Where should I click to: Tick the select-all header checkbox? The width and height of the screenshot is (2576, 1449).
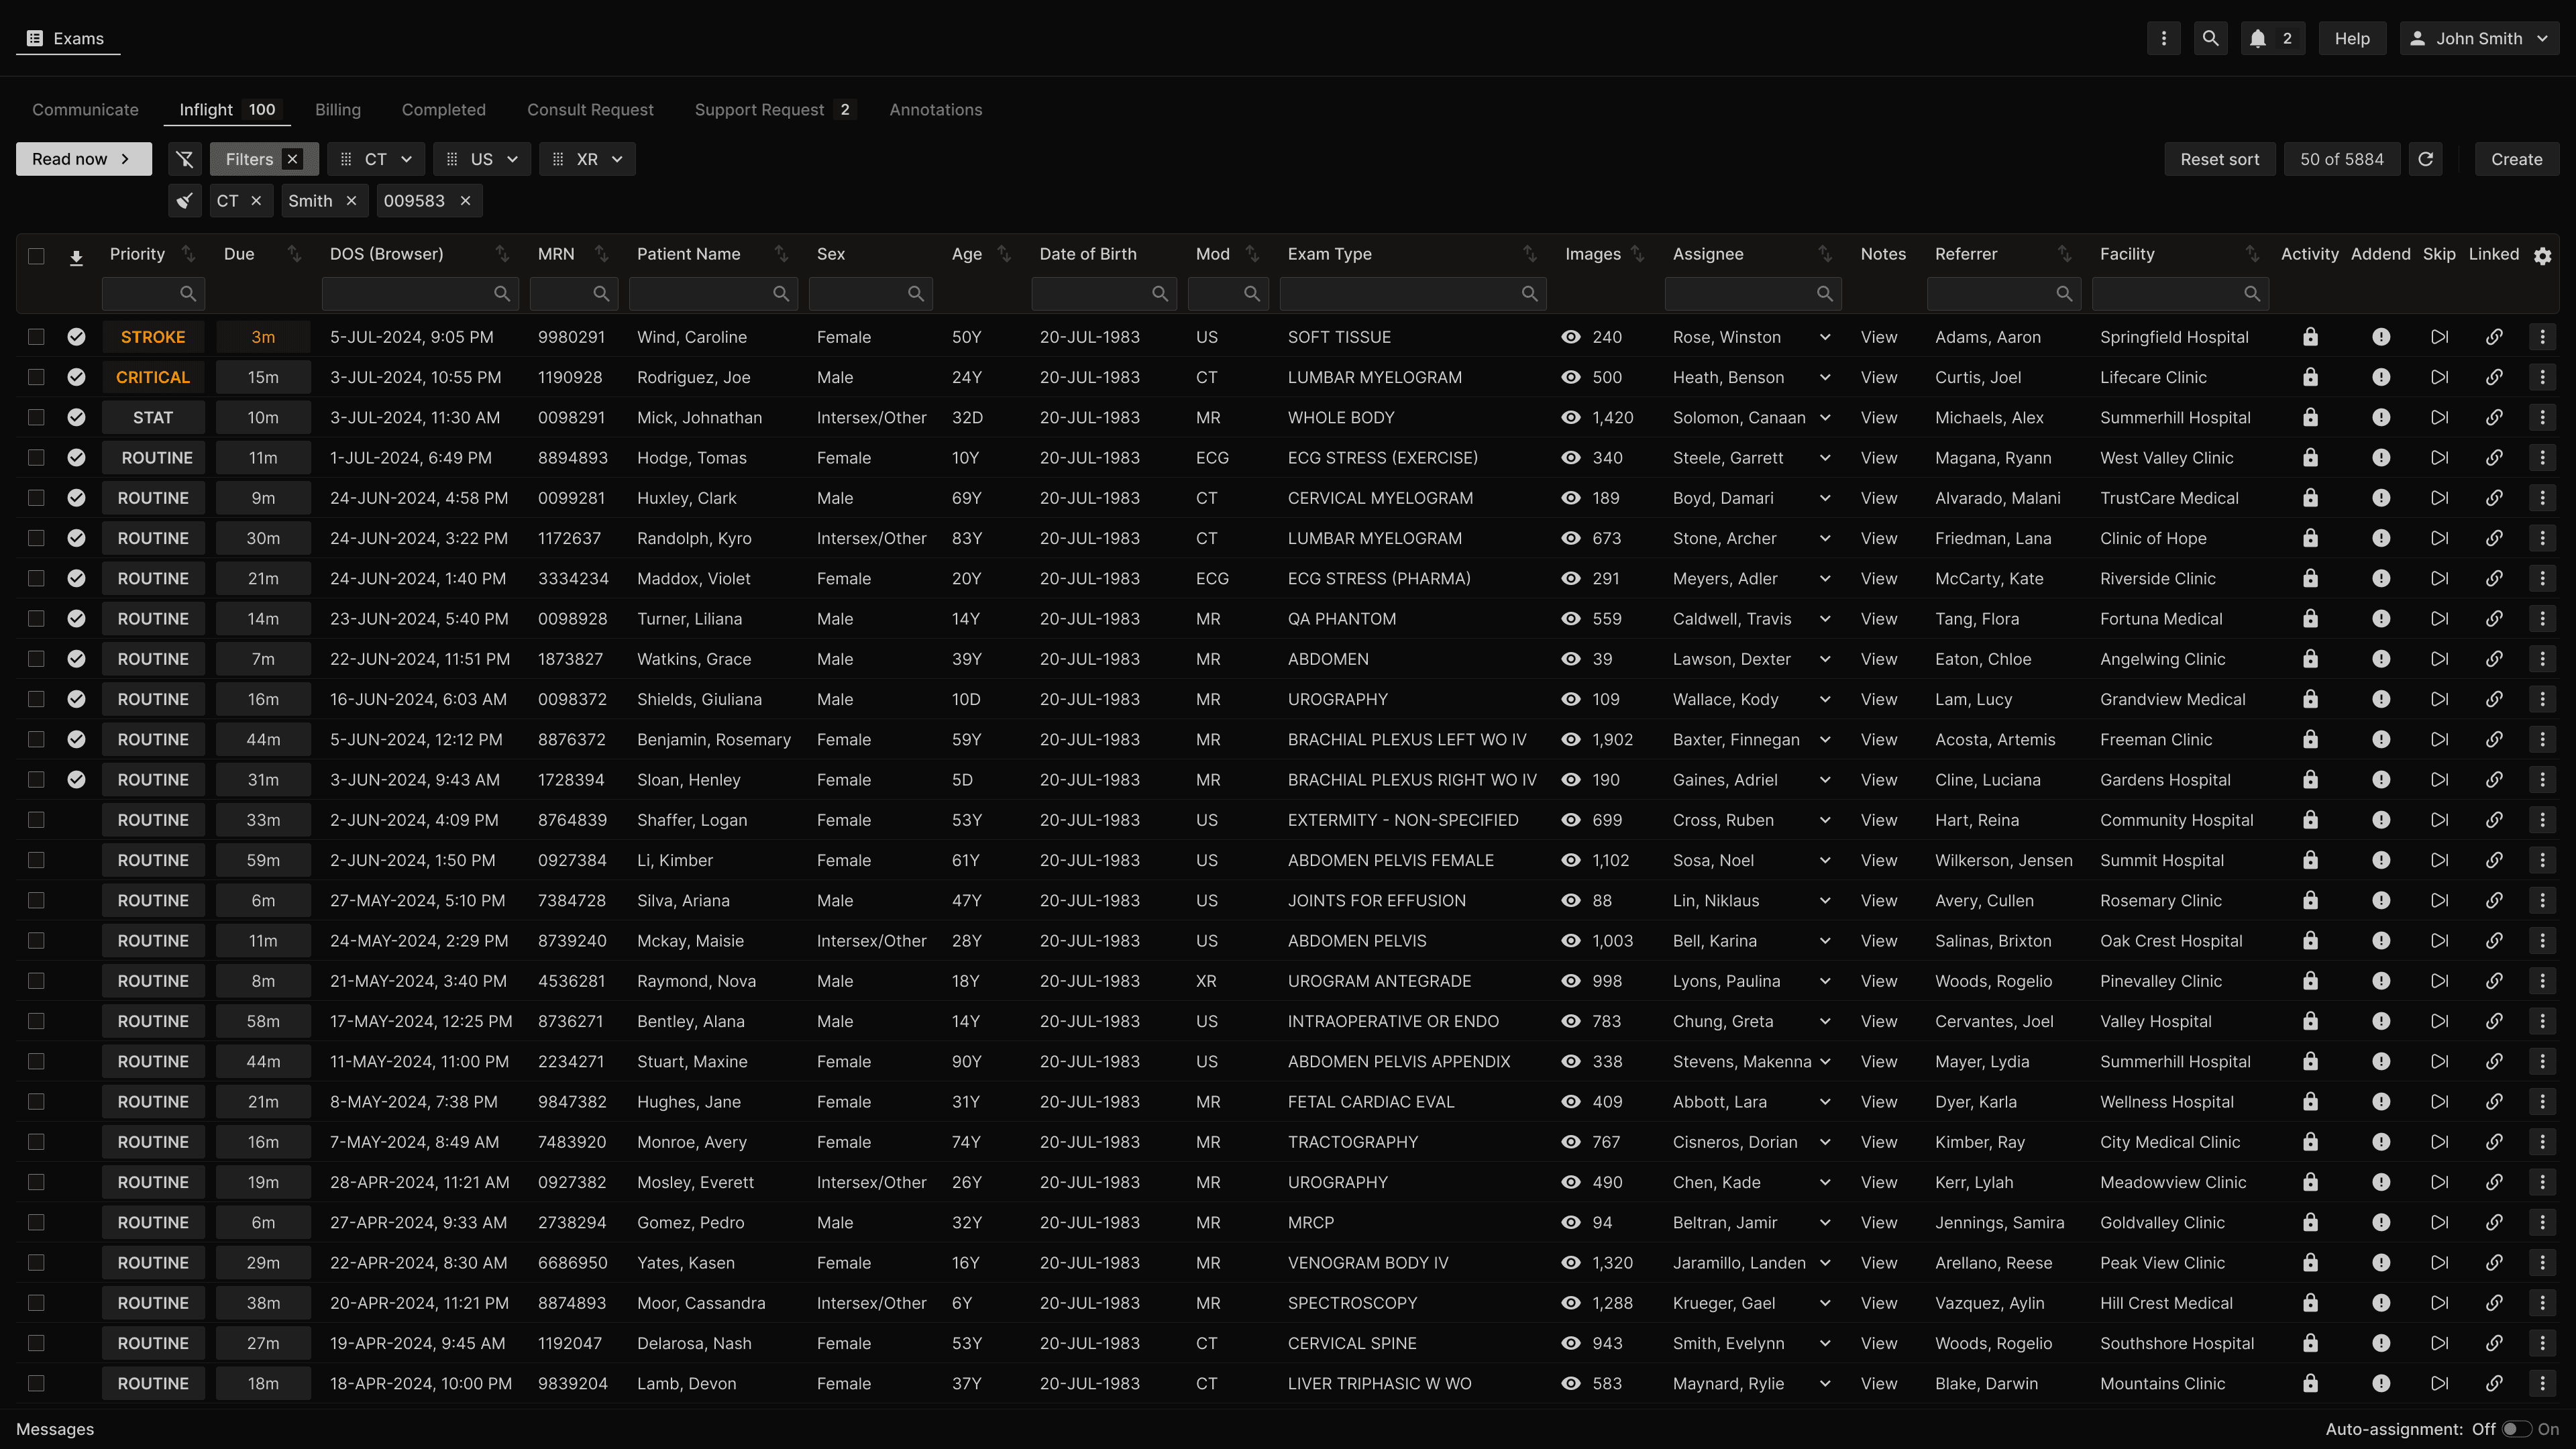click(x=36, y=256)
